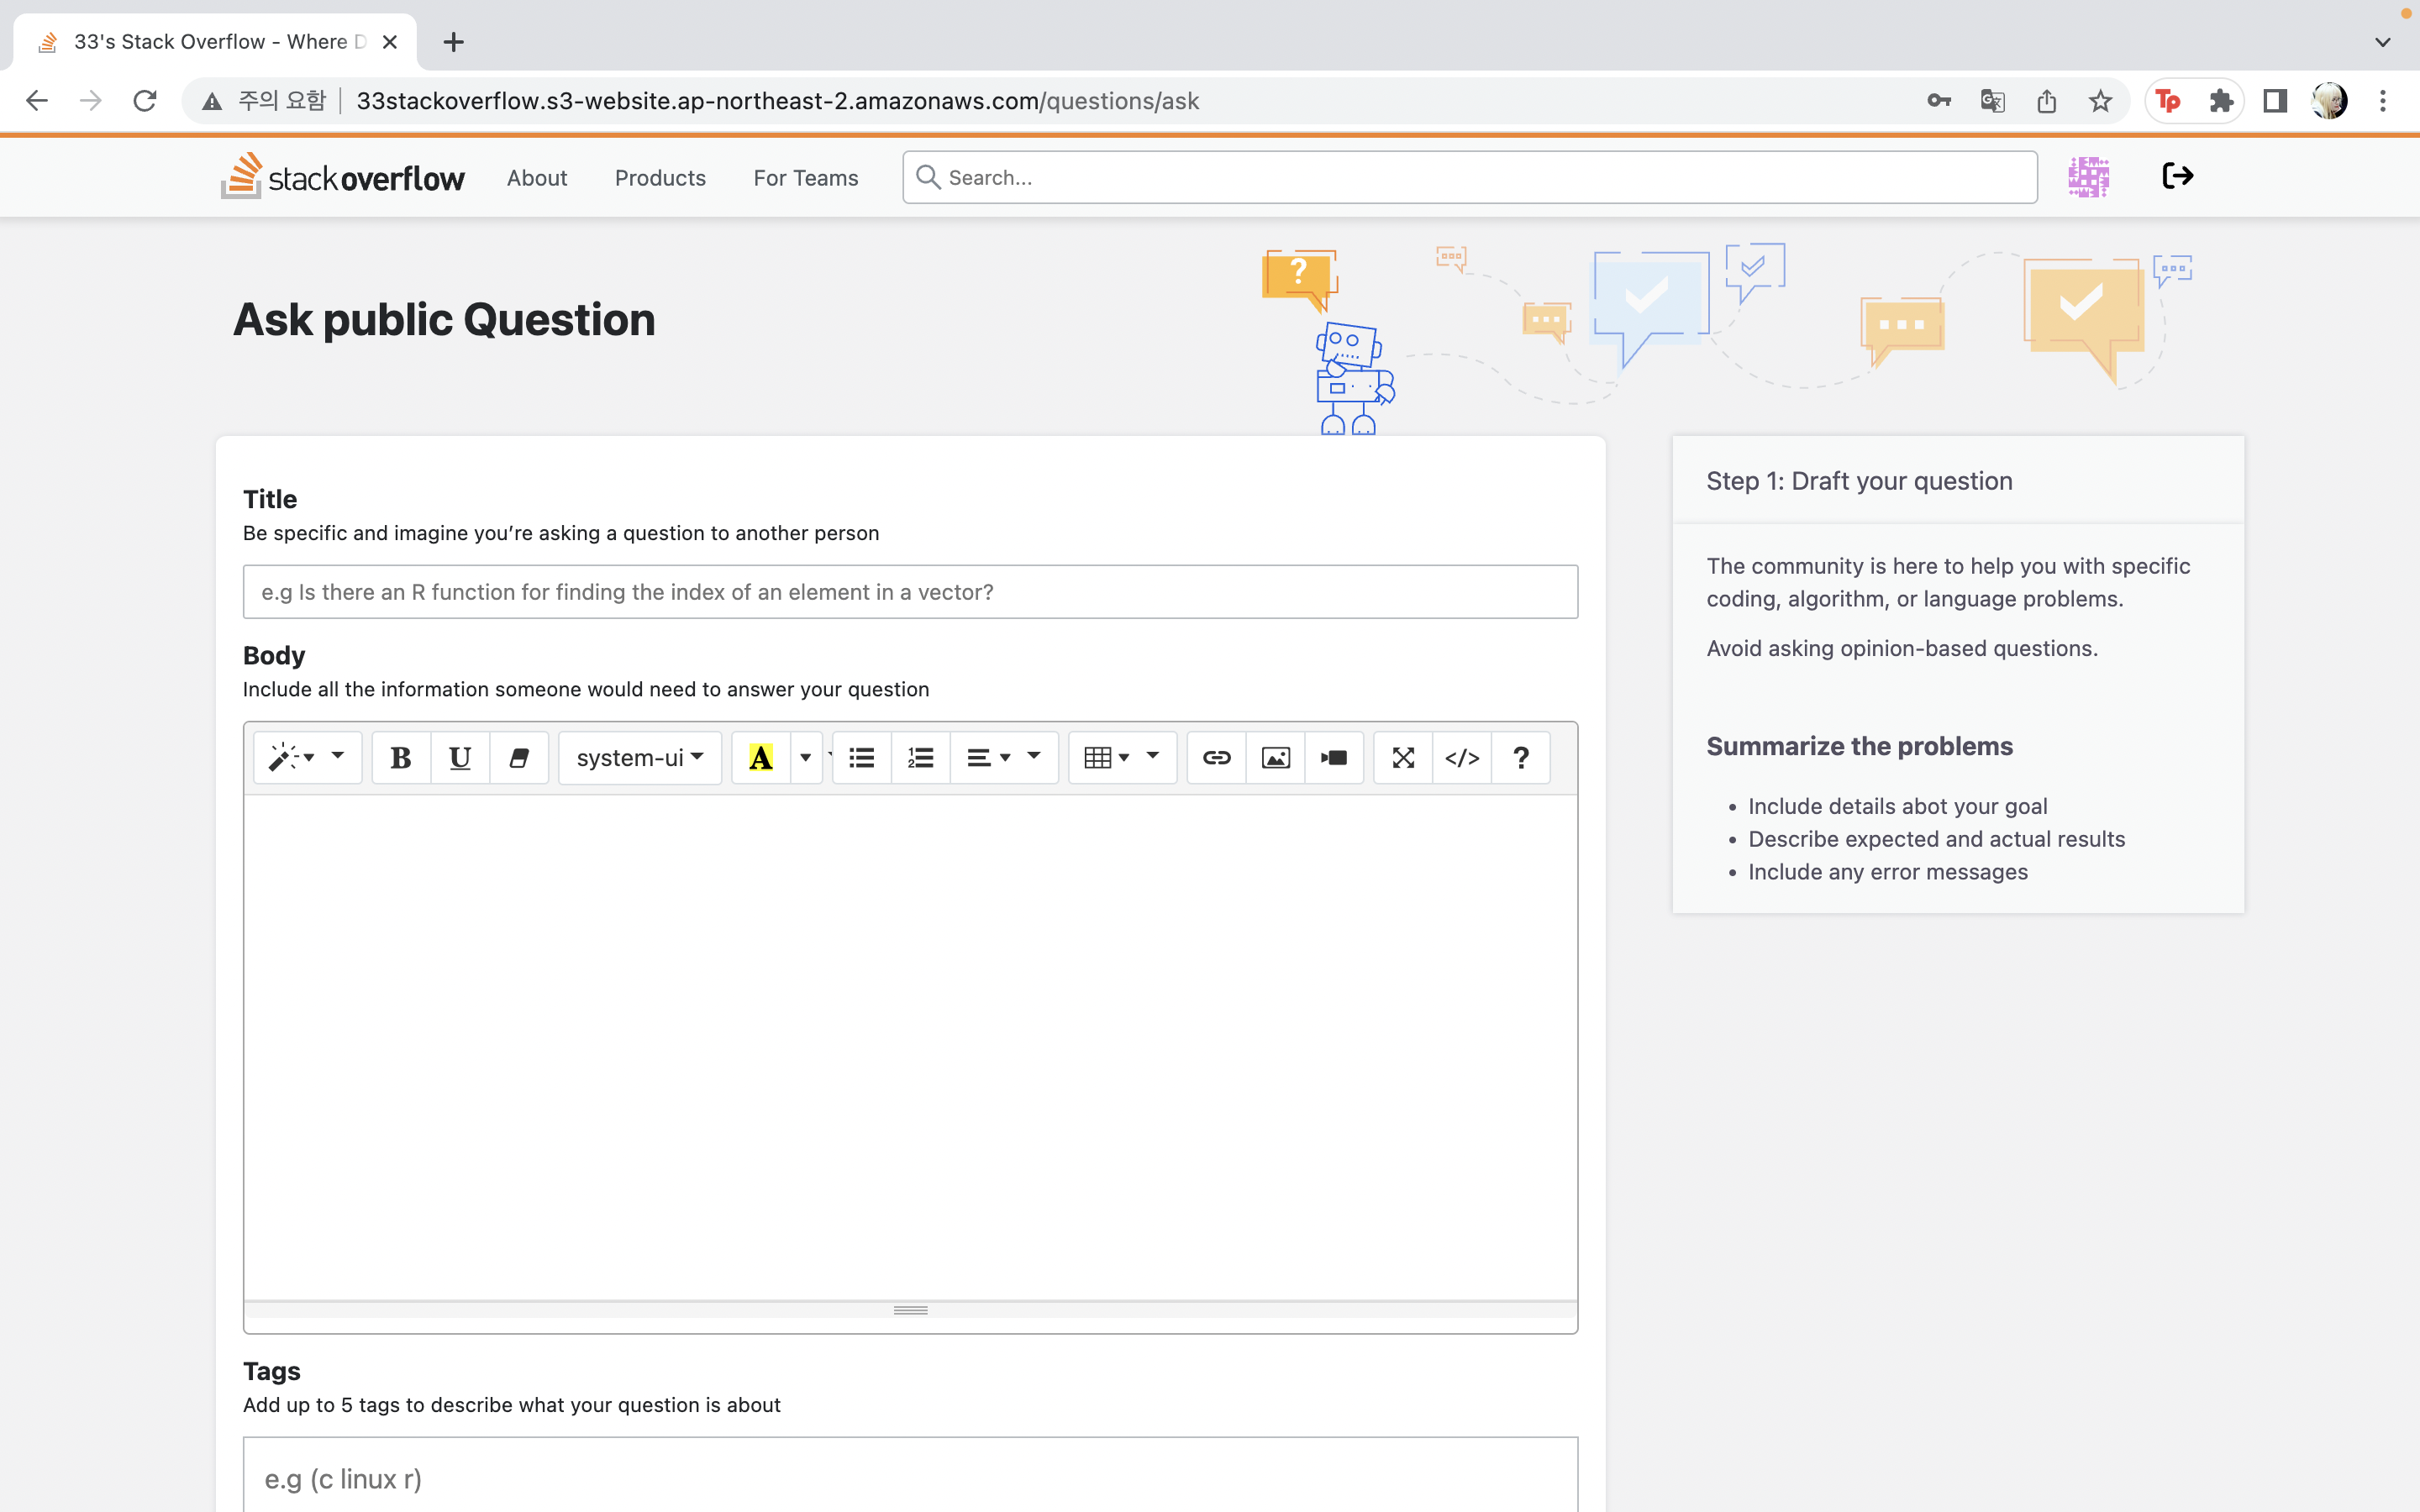Toggle underline formatting in editor
Image resolution: width=2420 pixels, height=1512 pixels.
(x=460, y=758)
